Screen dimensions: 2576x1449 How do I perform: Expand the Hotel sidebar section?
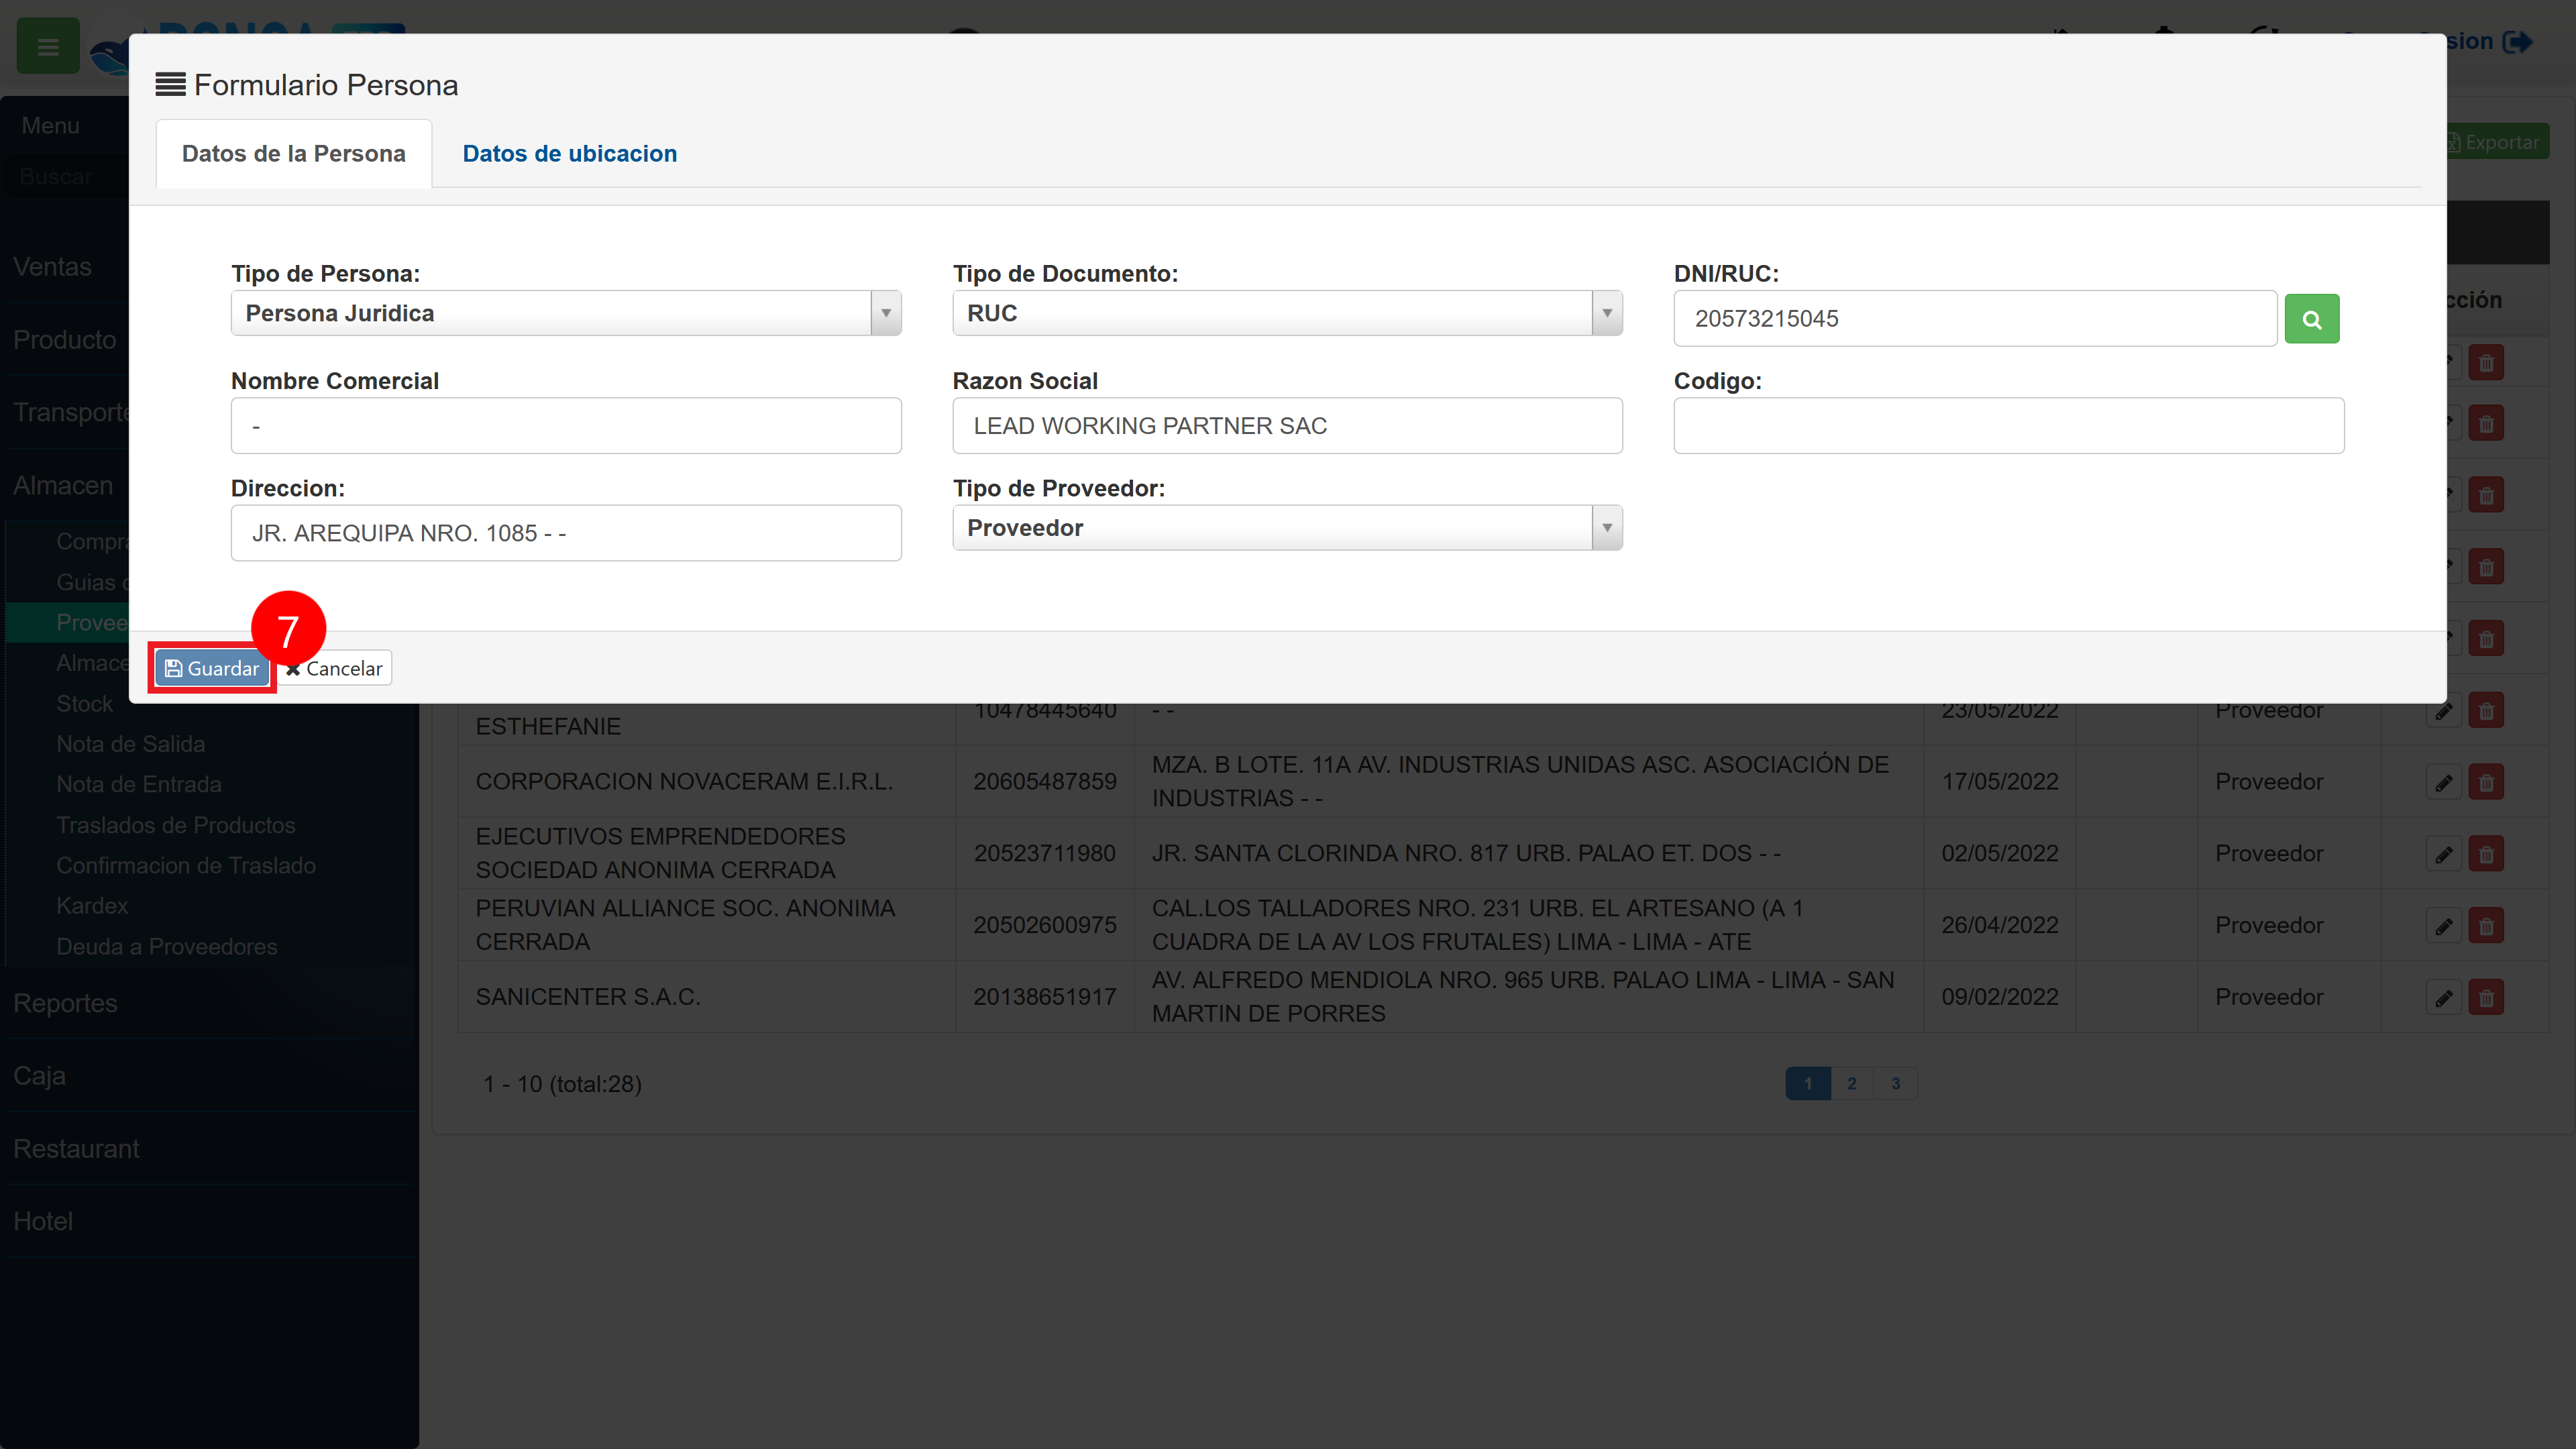pos(43,1221)
